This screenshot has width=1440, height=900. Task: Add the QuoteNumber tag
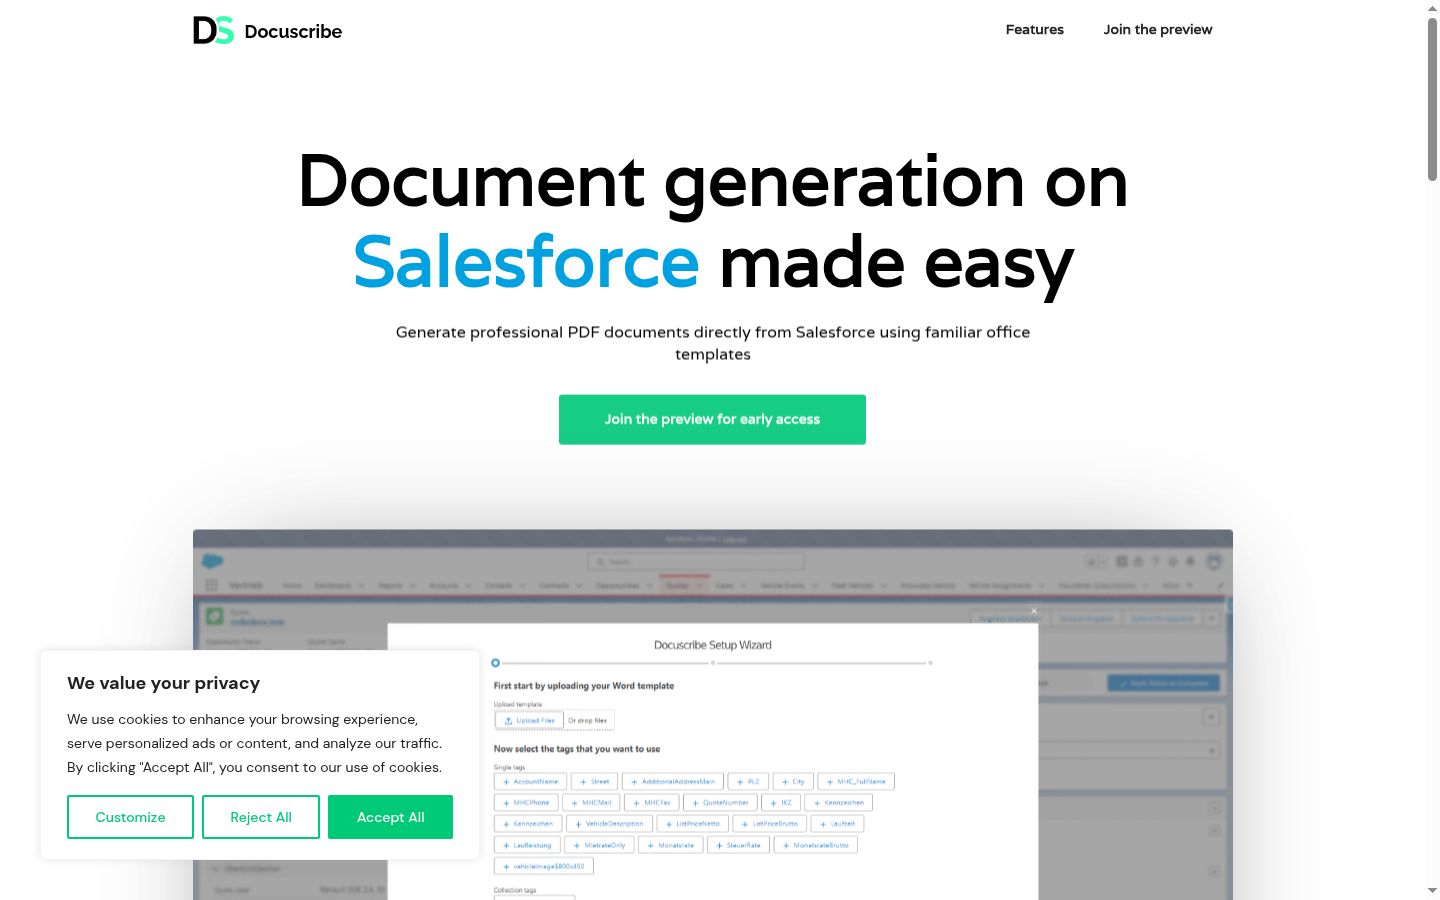click(720, 803)
